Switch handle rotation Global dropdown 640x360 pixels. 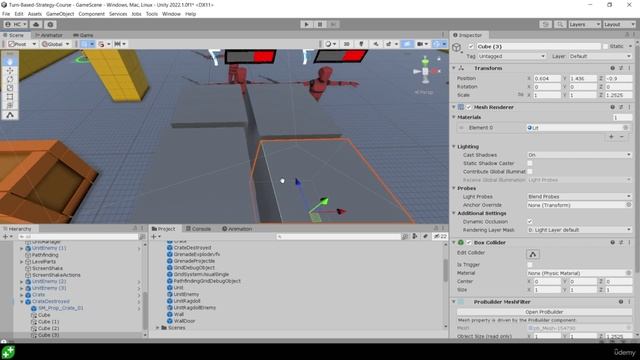click(x=55, y=44)
